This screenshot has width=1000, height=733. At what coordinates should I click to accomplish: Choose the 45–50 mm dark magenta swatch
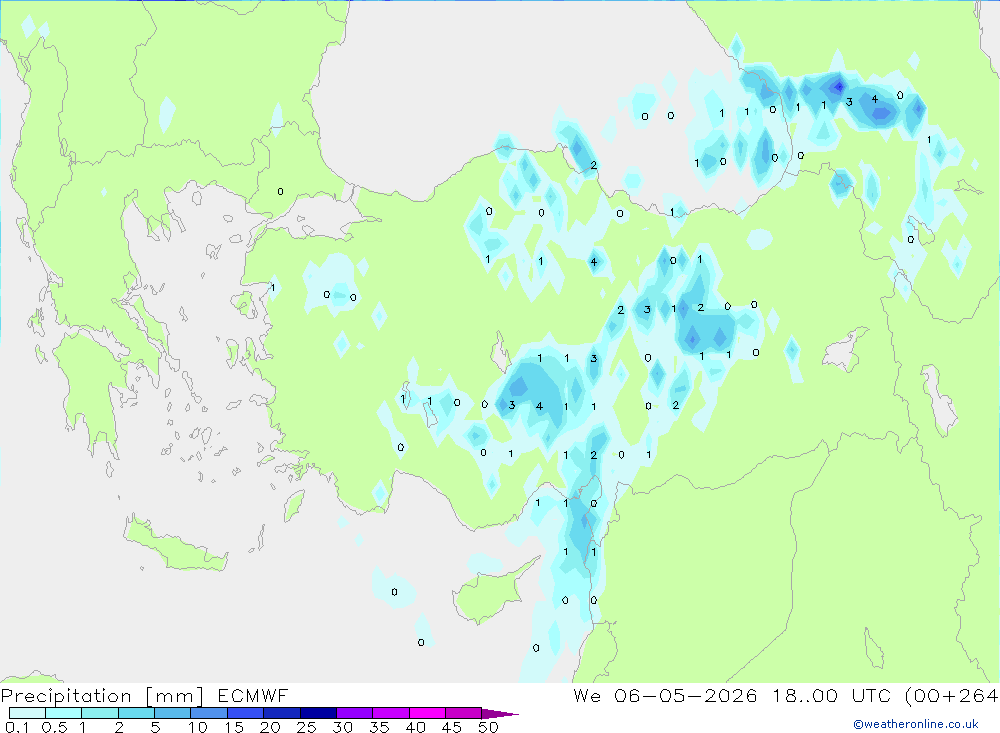[x=464, y=713]
